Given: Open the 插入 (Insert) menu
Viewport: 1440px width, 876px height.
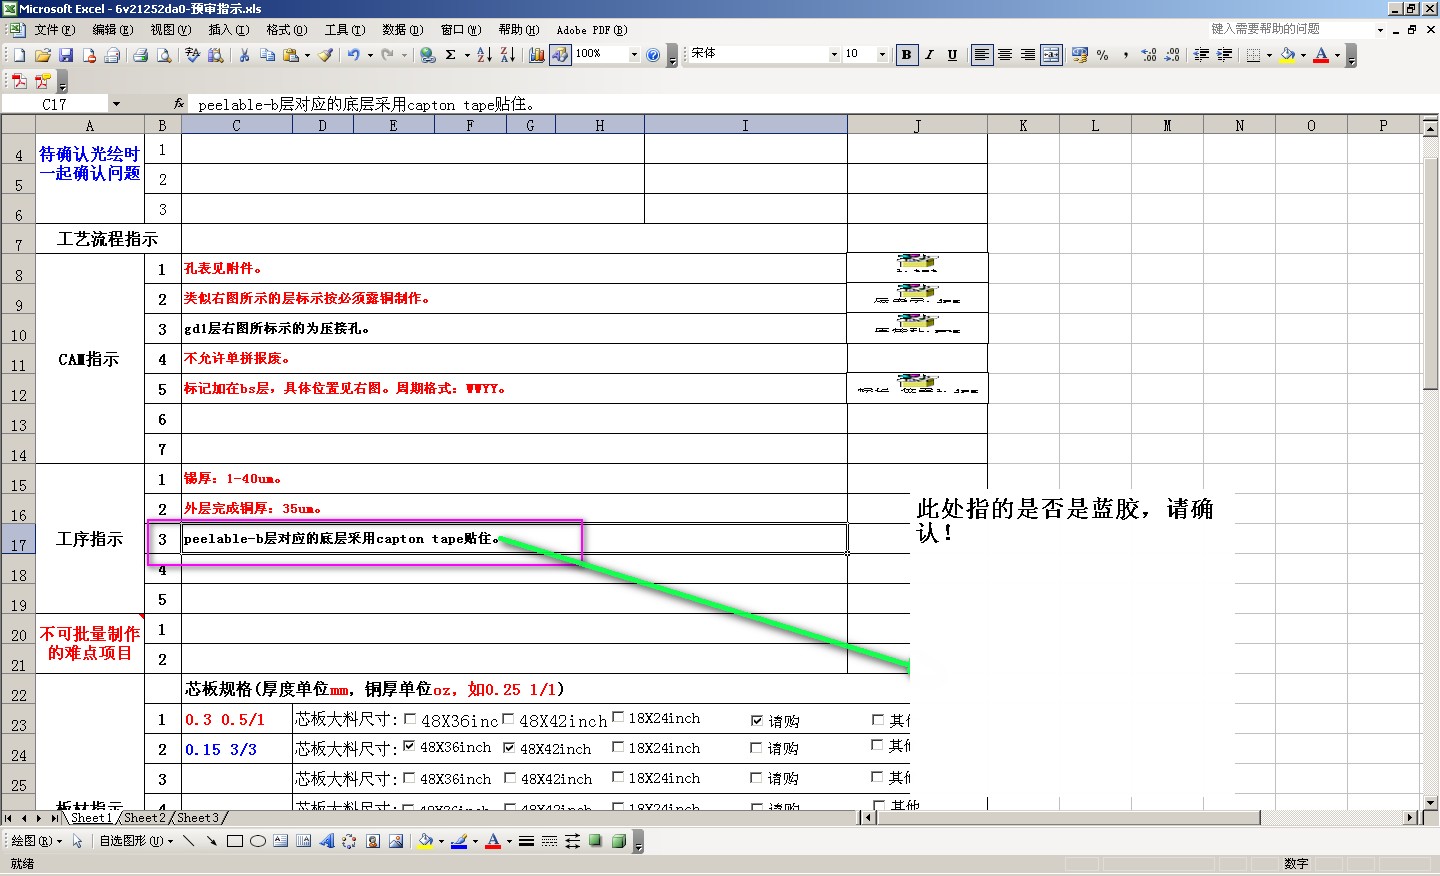Looking at the screenshot, I should click(228, 30).
